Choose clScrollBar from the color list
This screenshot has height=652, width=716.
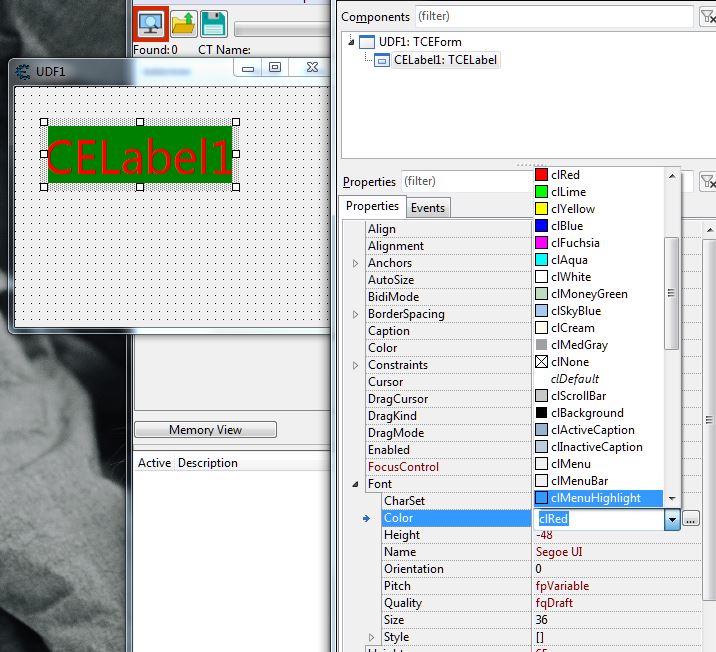point(598,396)
